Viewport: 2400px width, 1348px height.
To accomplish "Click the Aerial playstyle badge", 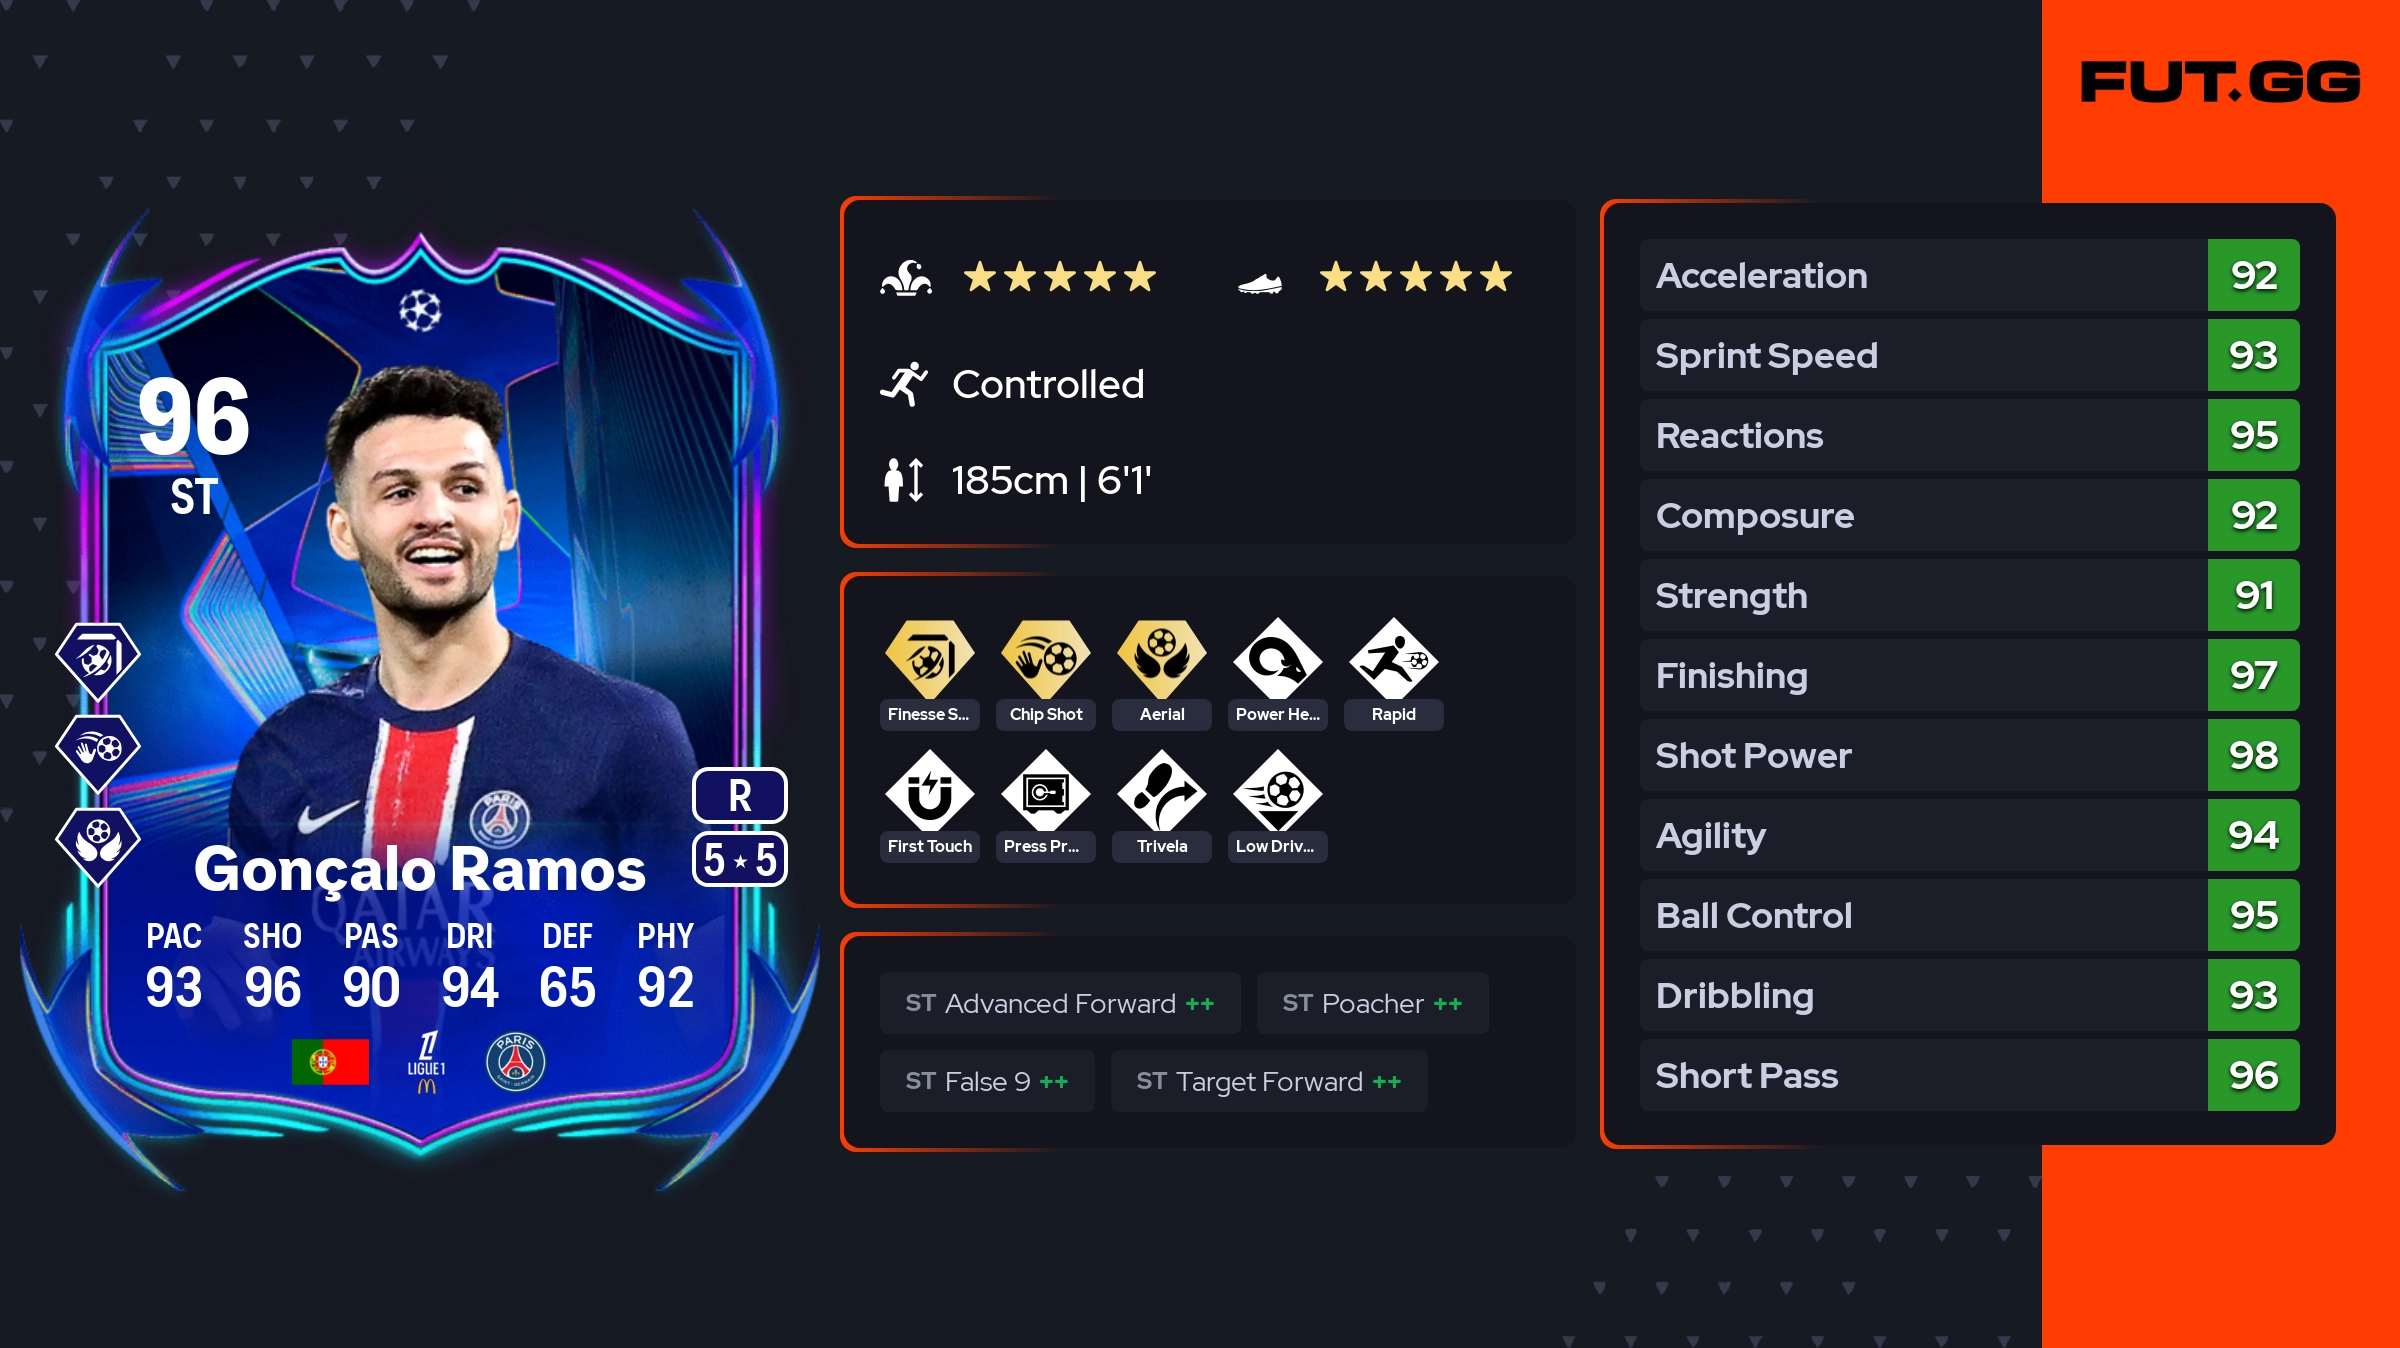I will click(x=1161, y=660).
